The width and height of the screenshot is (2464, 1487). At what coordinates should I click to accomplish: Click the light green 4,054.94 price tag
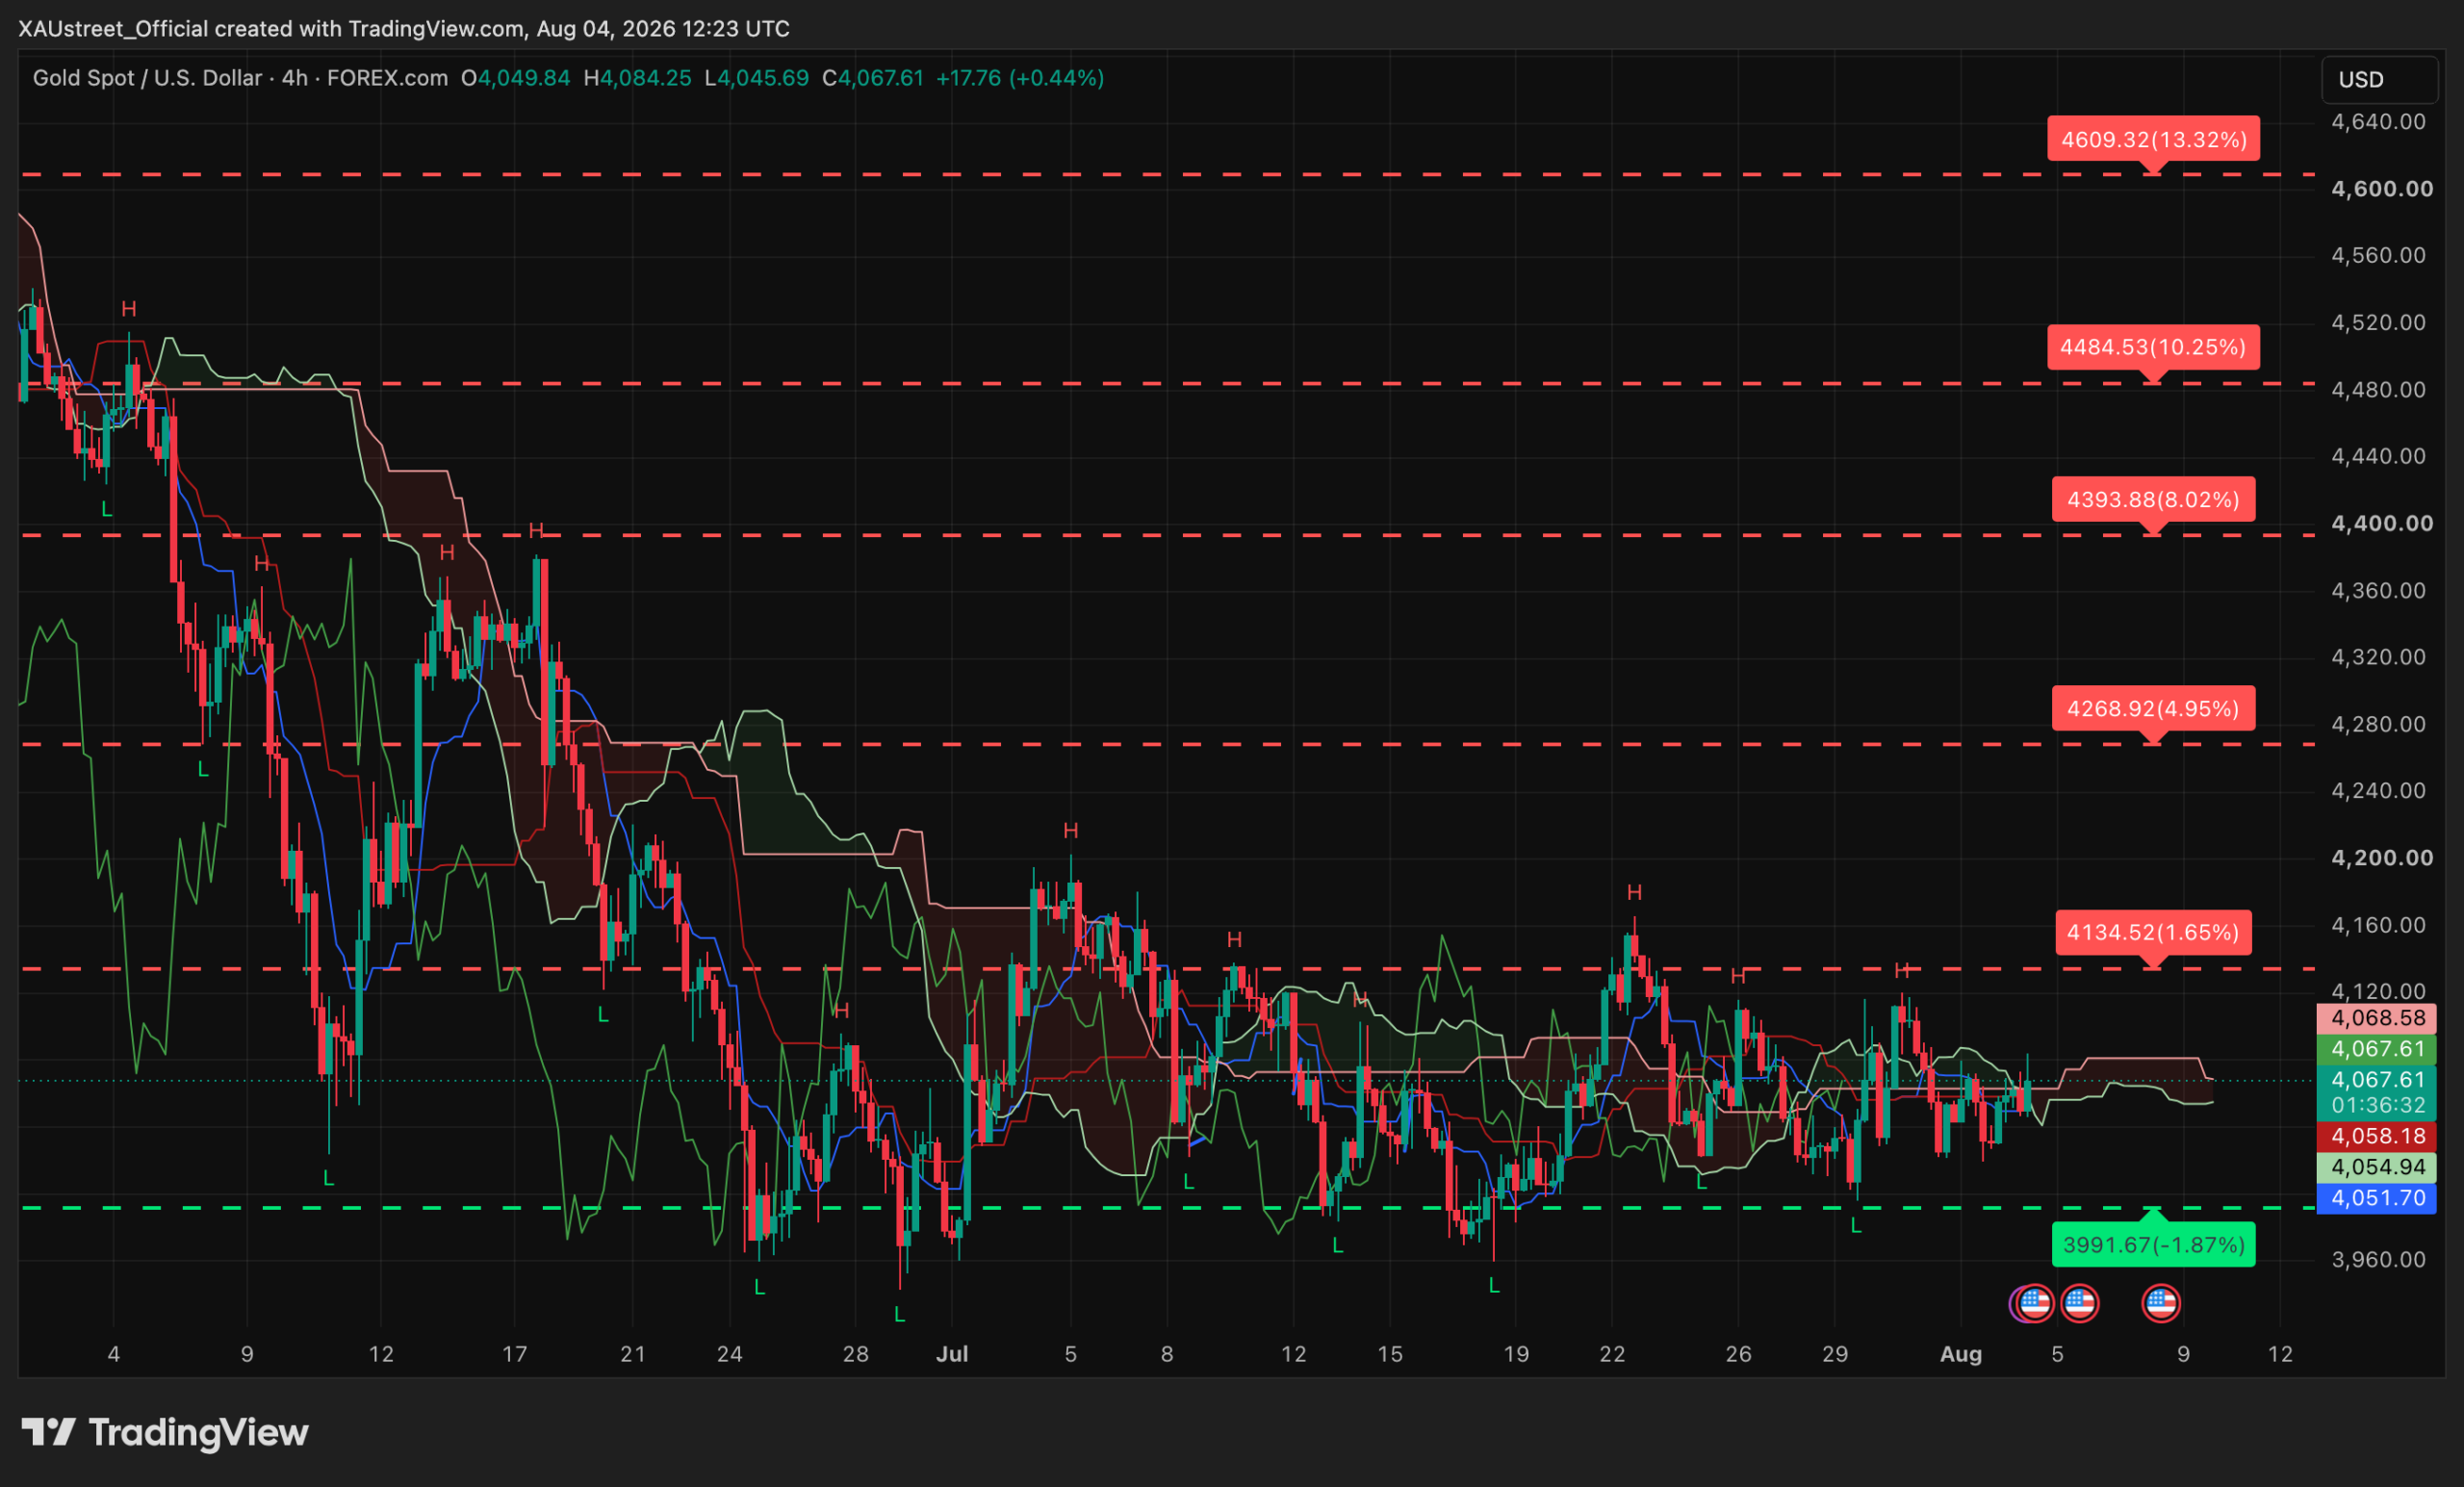click(x=2377, y=1167)
